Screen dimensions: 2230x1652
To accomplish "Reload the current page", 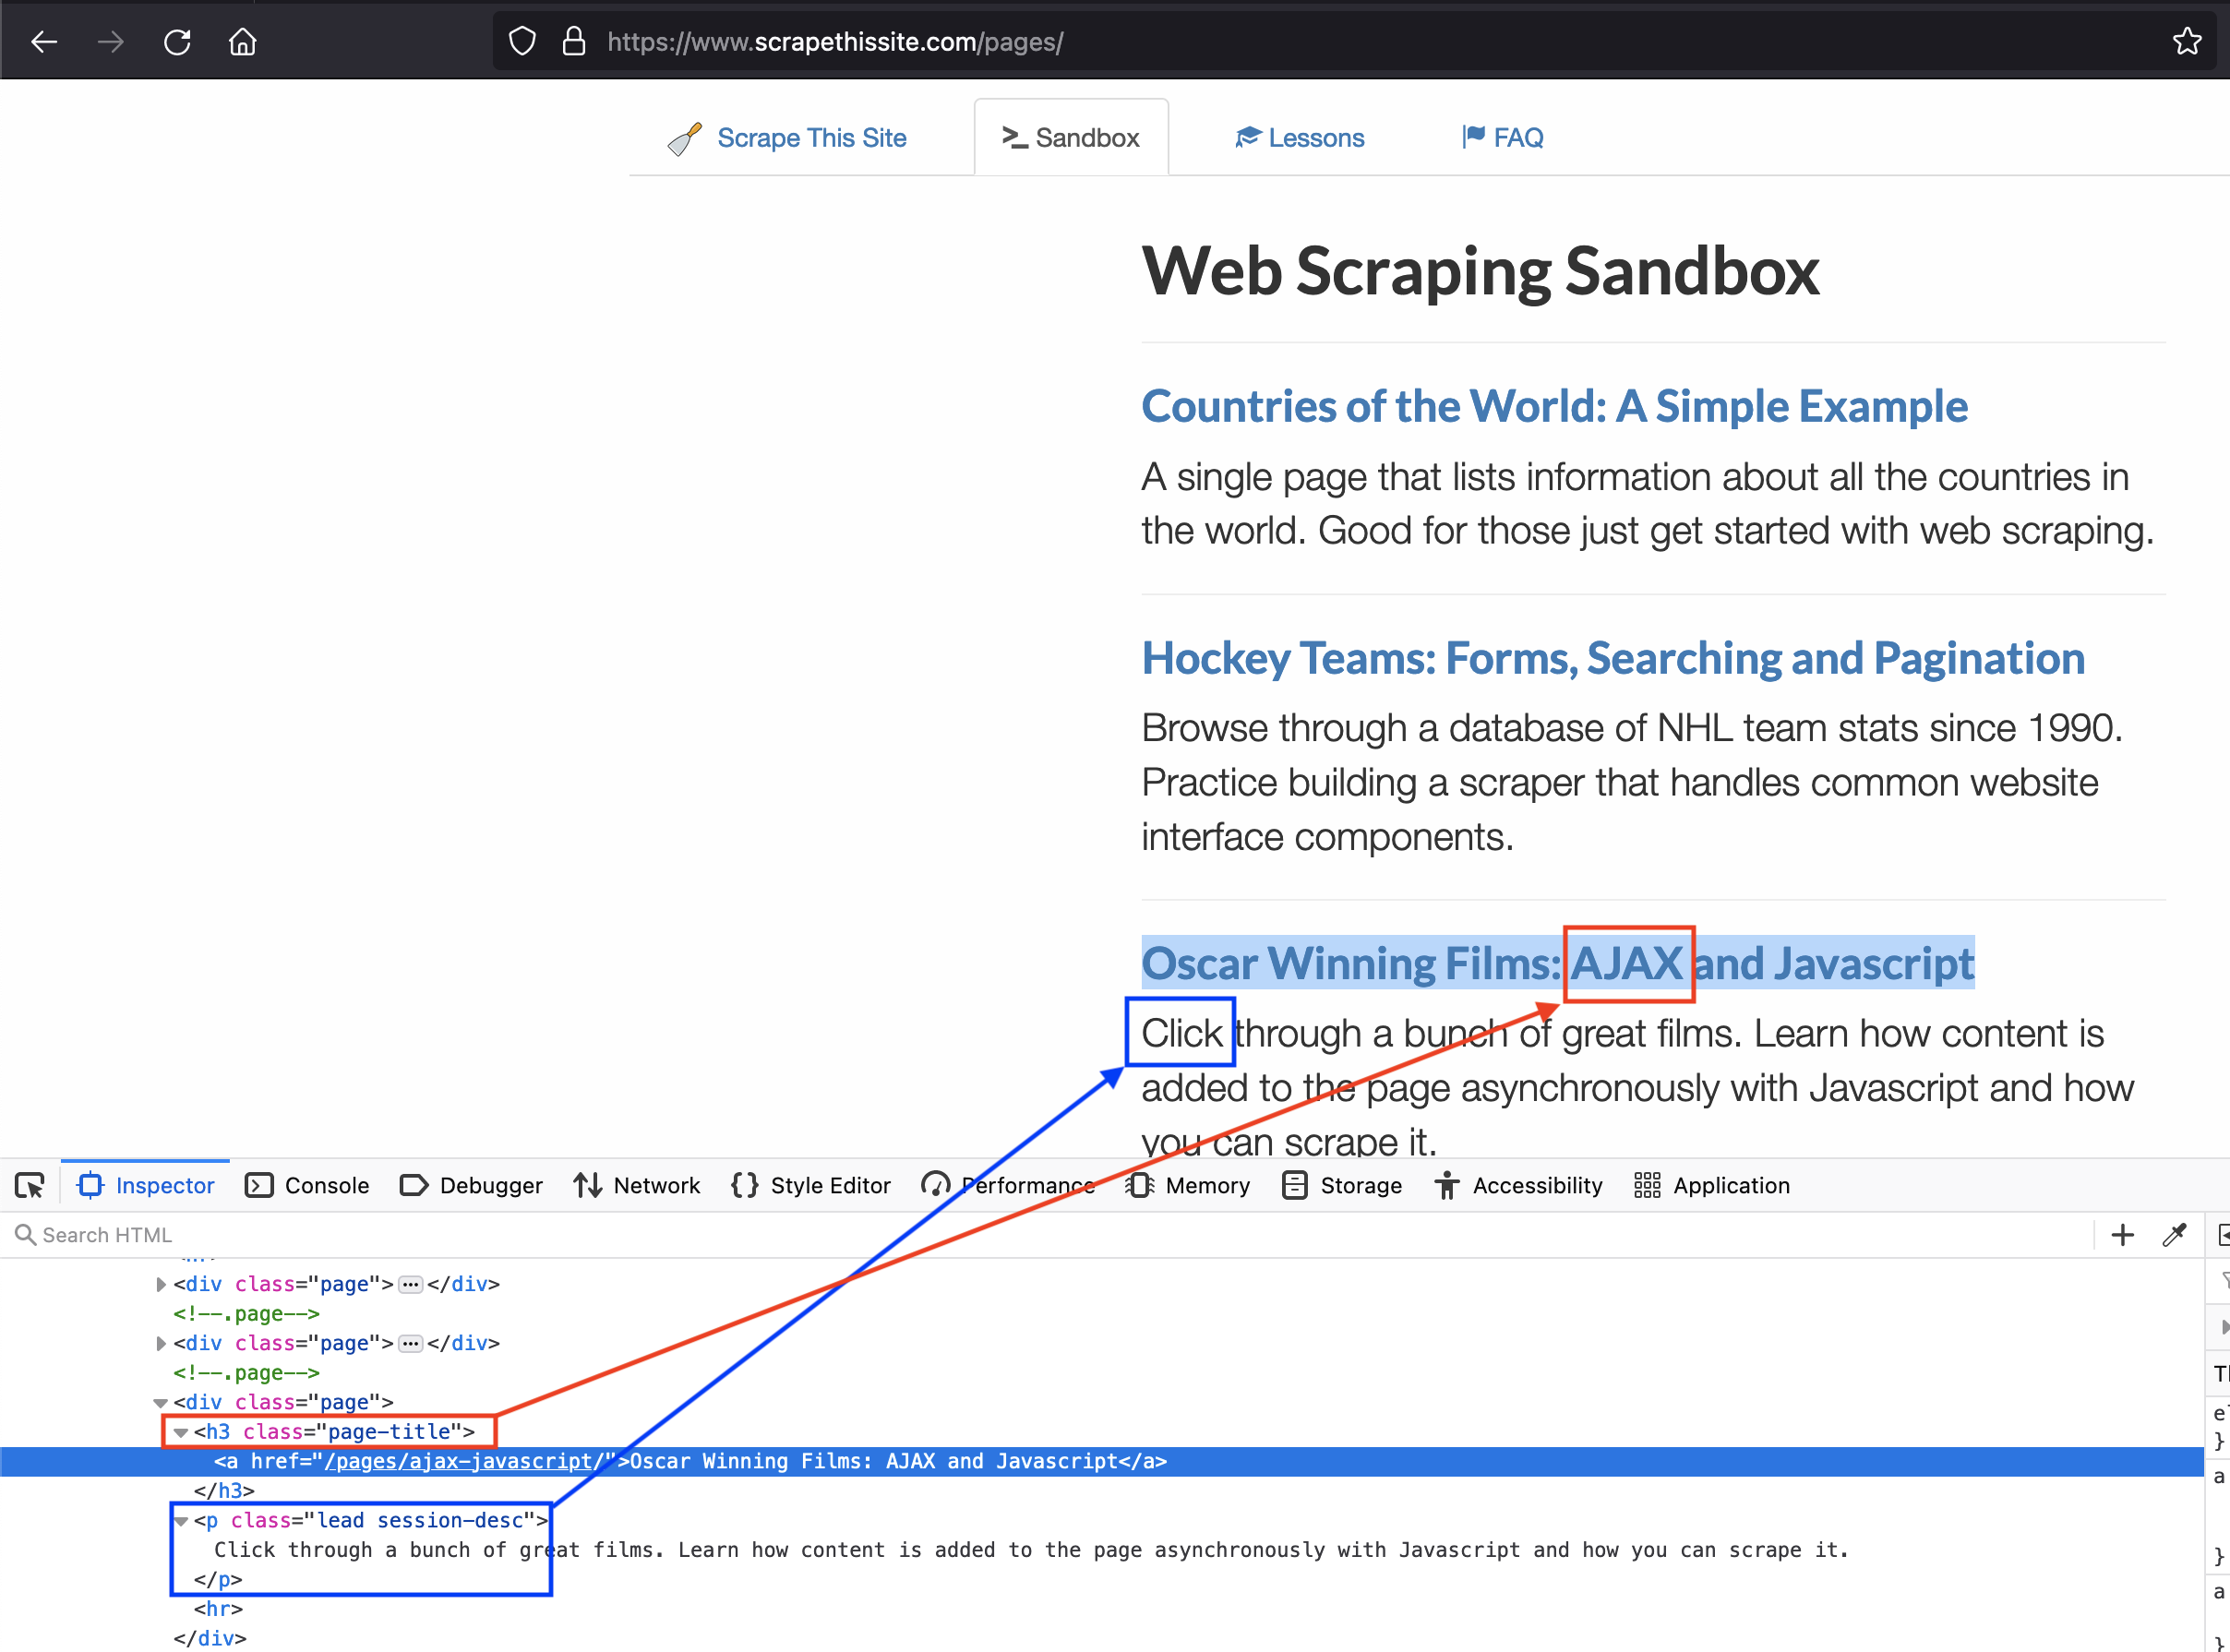I will 177,42.
